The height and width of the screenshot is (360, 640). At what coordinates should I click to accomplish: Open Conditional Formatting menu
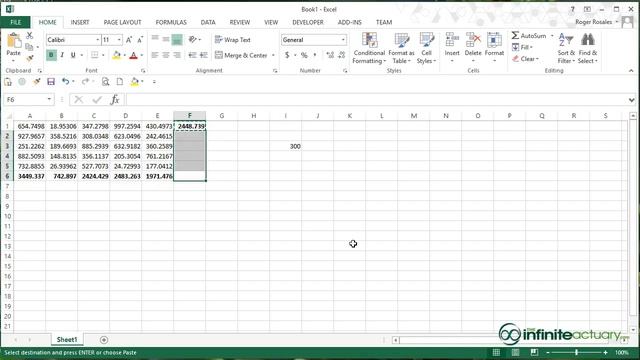click(369, 48)
